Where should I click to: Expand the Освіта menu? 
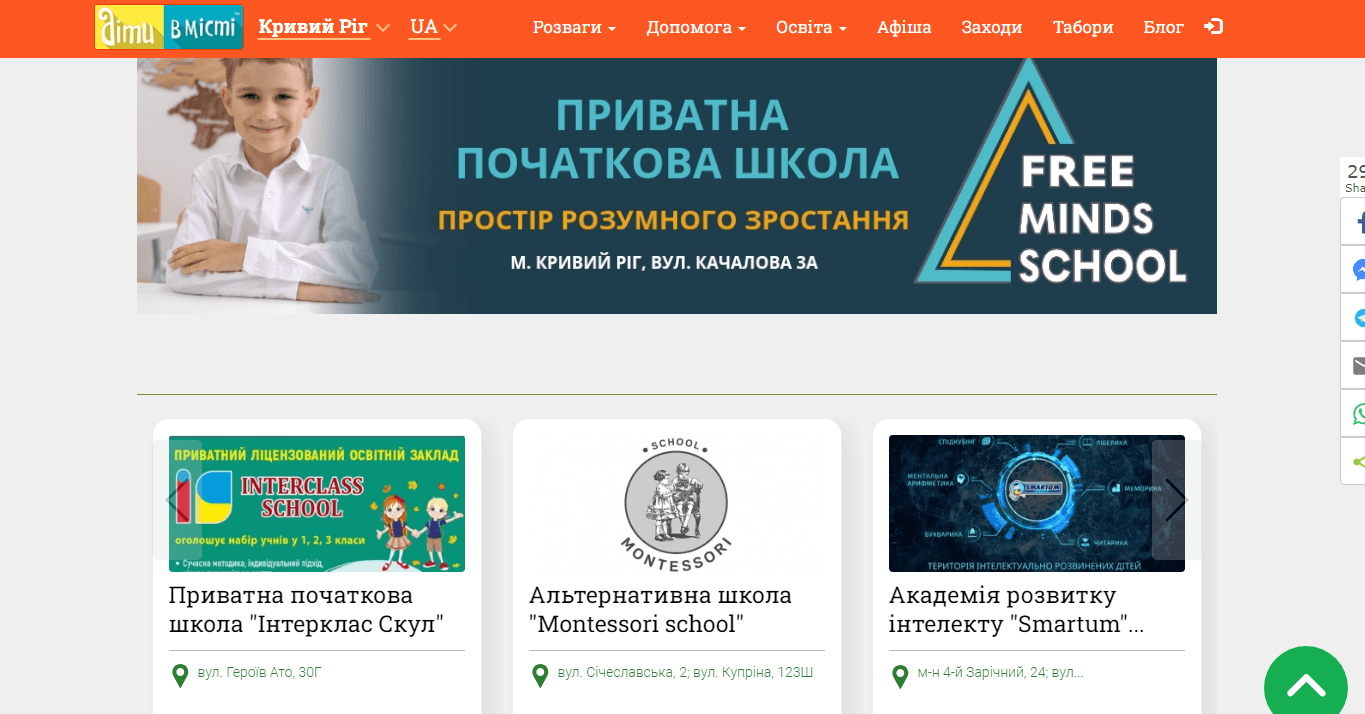811,27
